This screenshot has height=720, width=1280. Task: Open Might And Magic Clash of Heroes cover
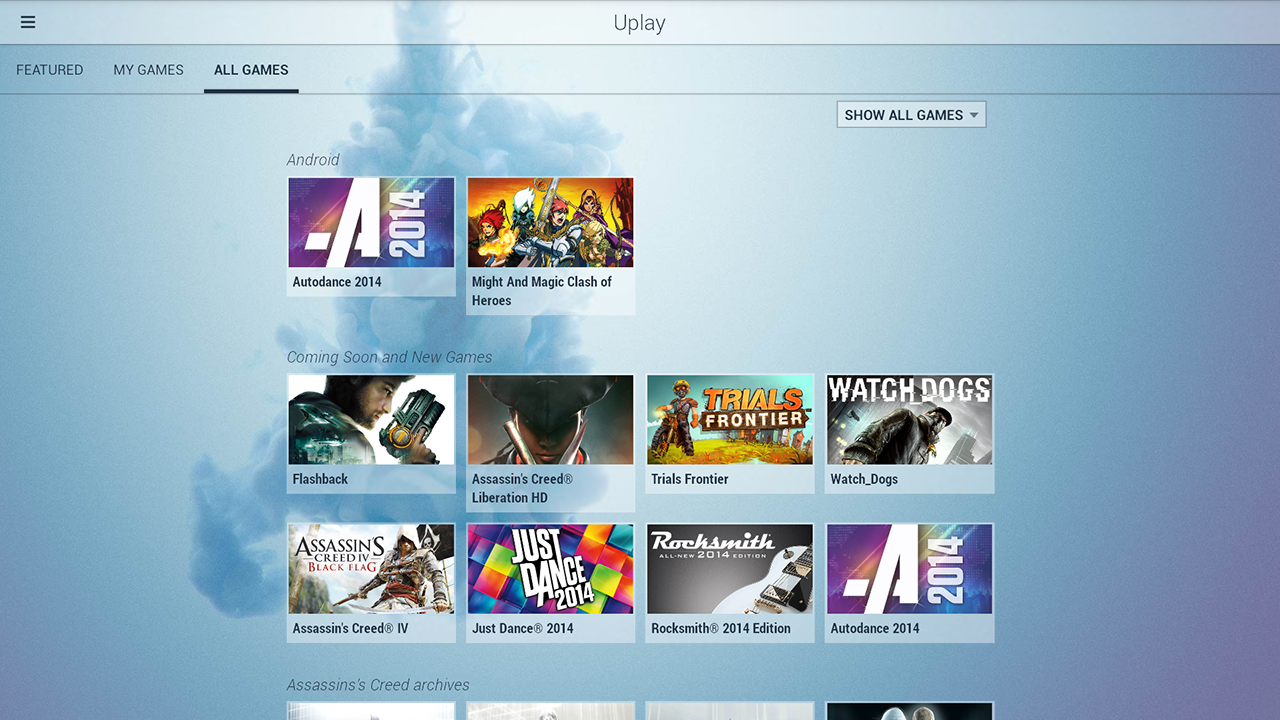click(550, 223)
